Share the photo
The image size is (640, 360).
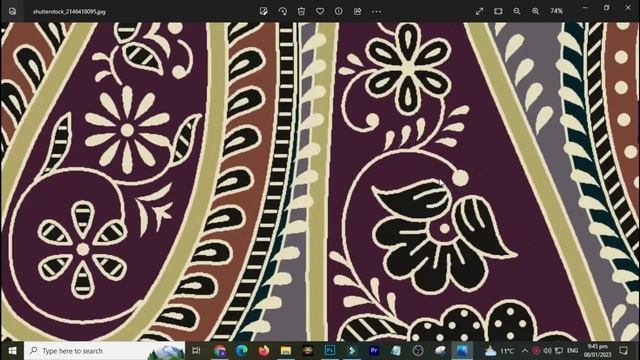pos(358,11)
